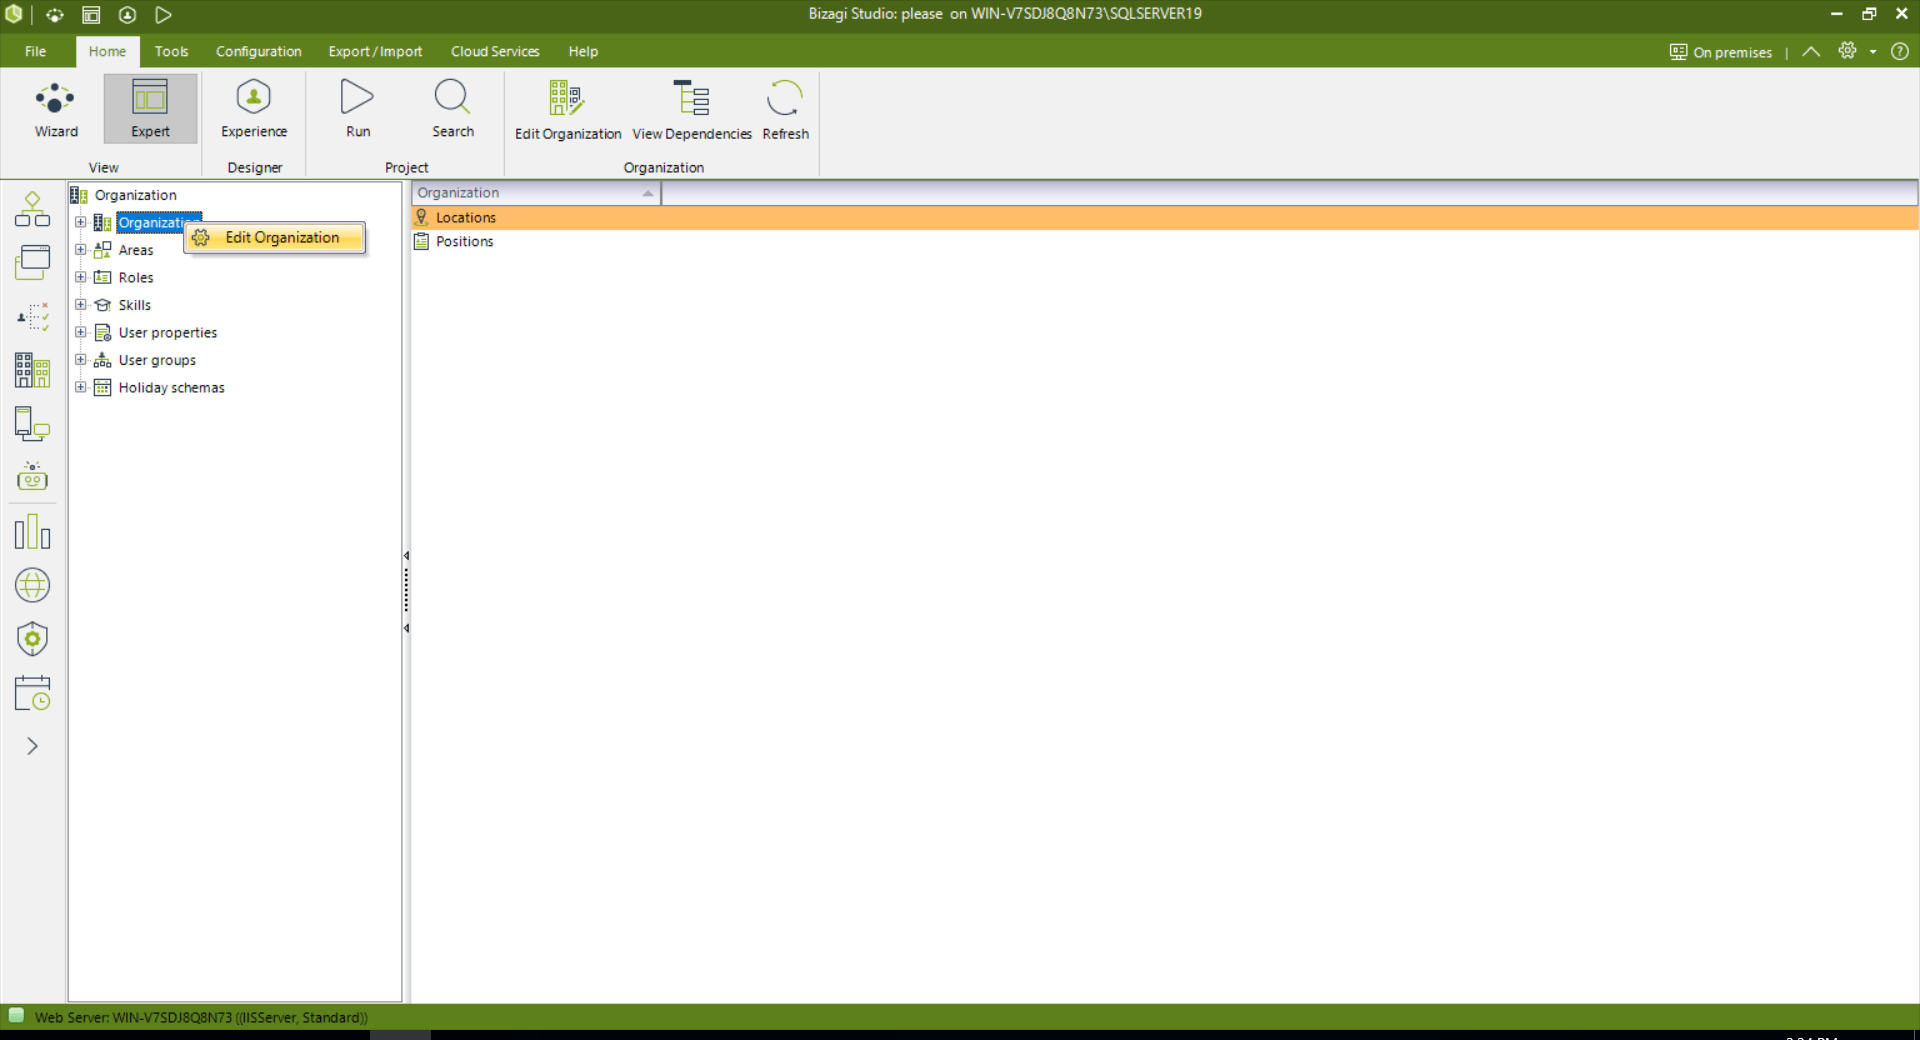Click Edit Organization in the ribbon
Image resolution: width=1920 pixels, height=1040 pixels.
pos(568,110)
